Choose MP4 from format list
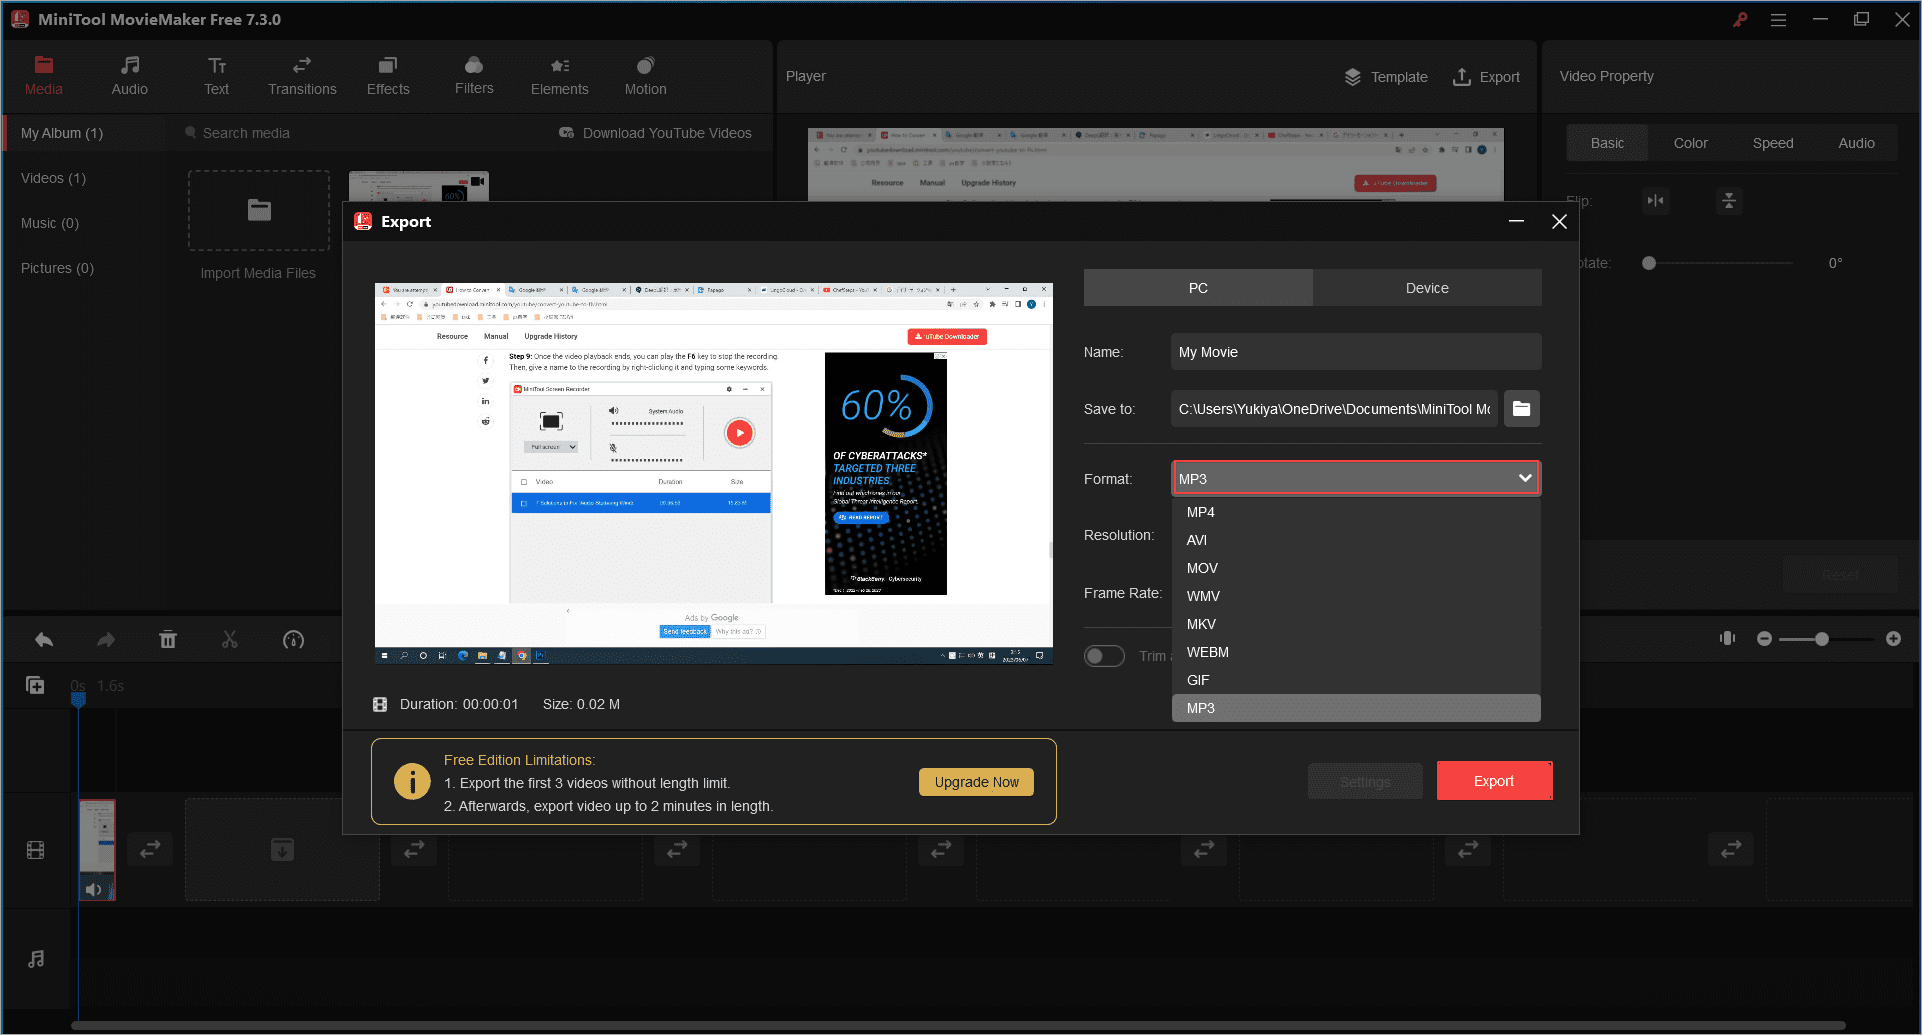This screenshot has width=1922, height=1035. click(x=1356, y=512)
